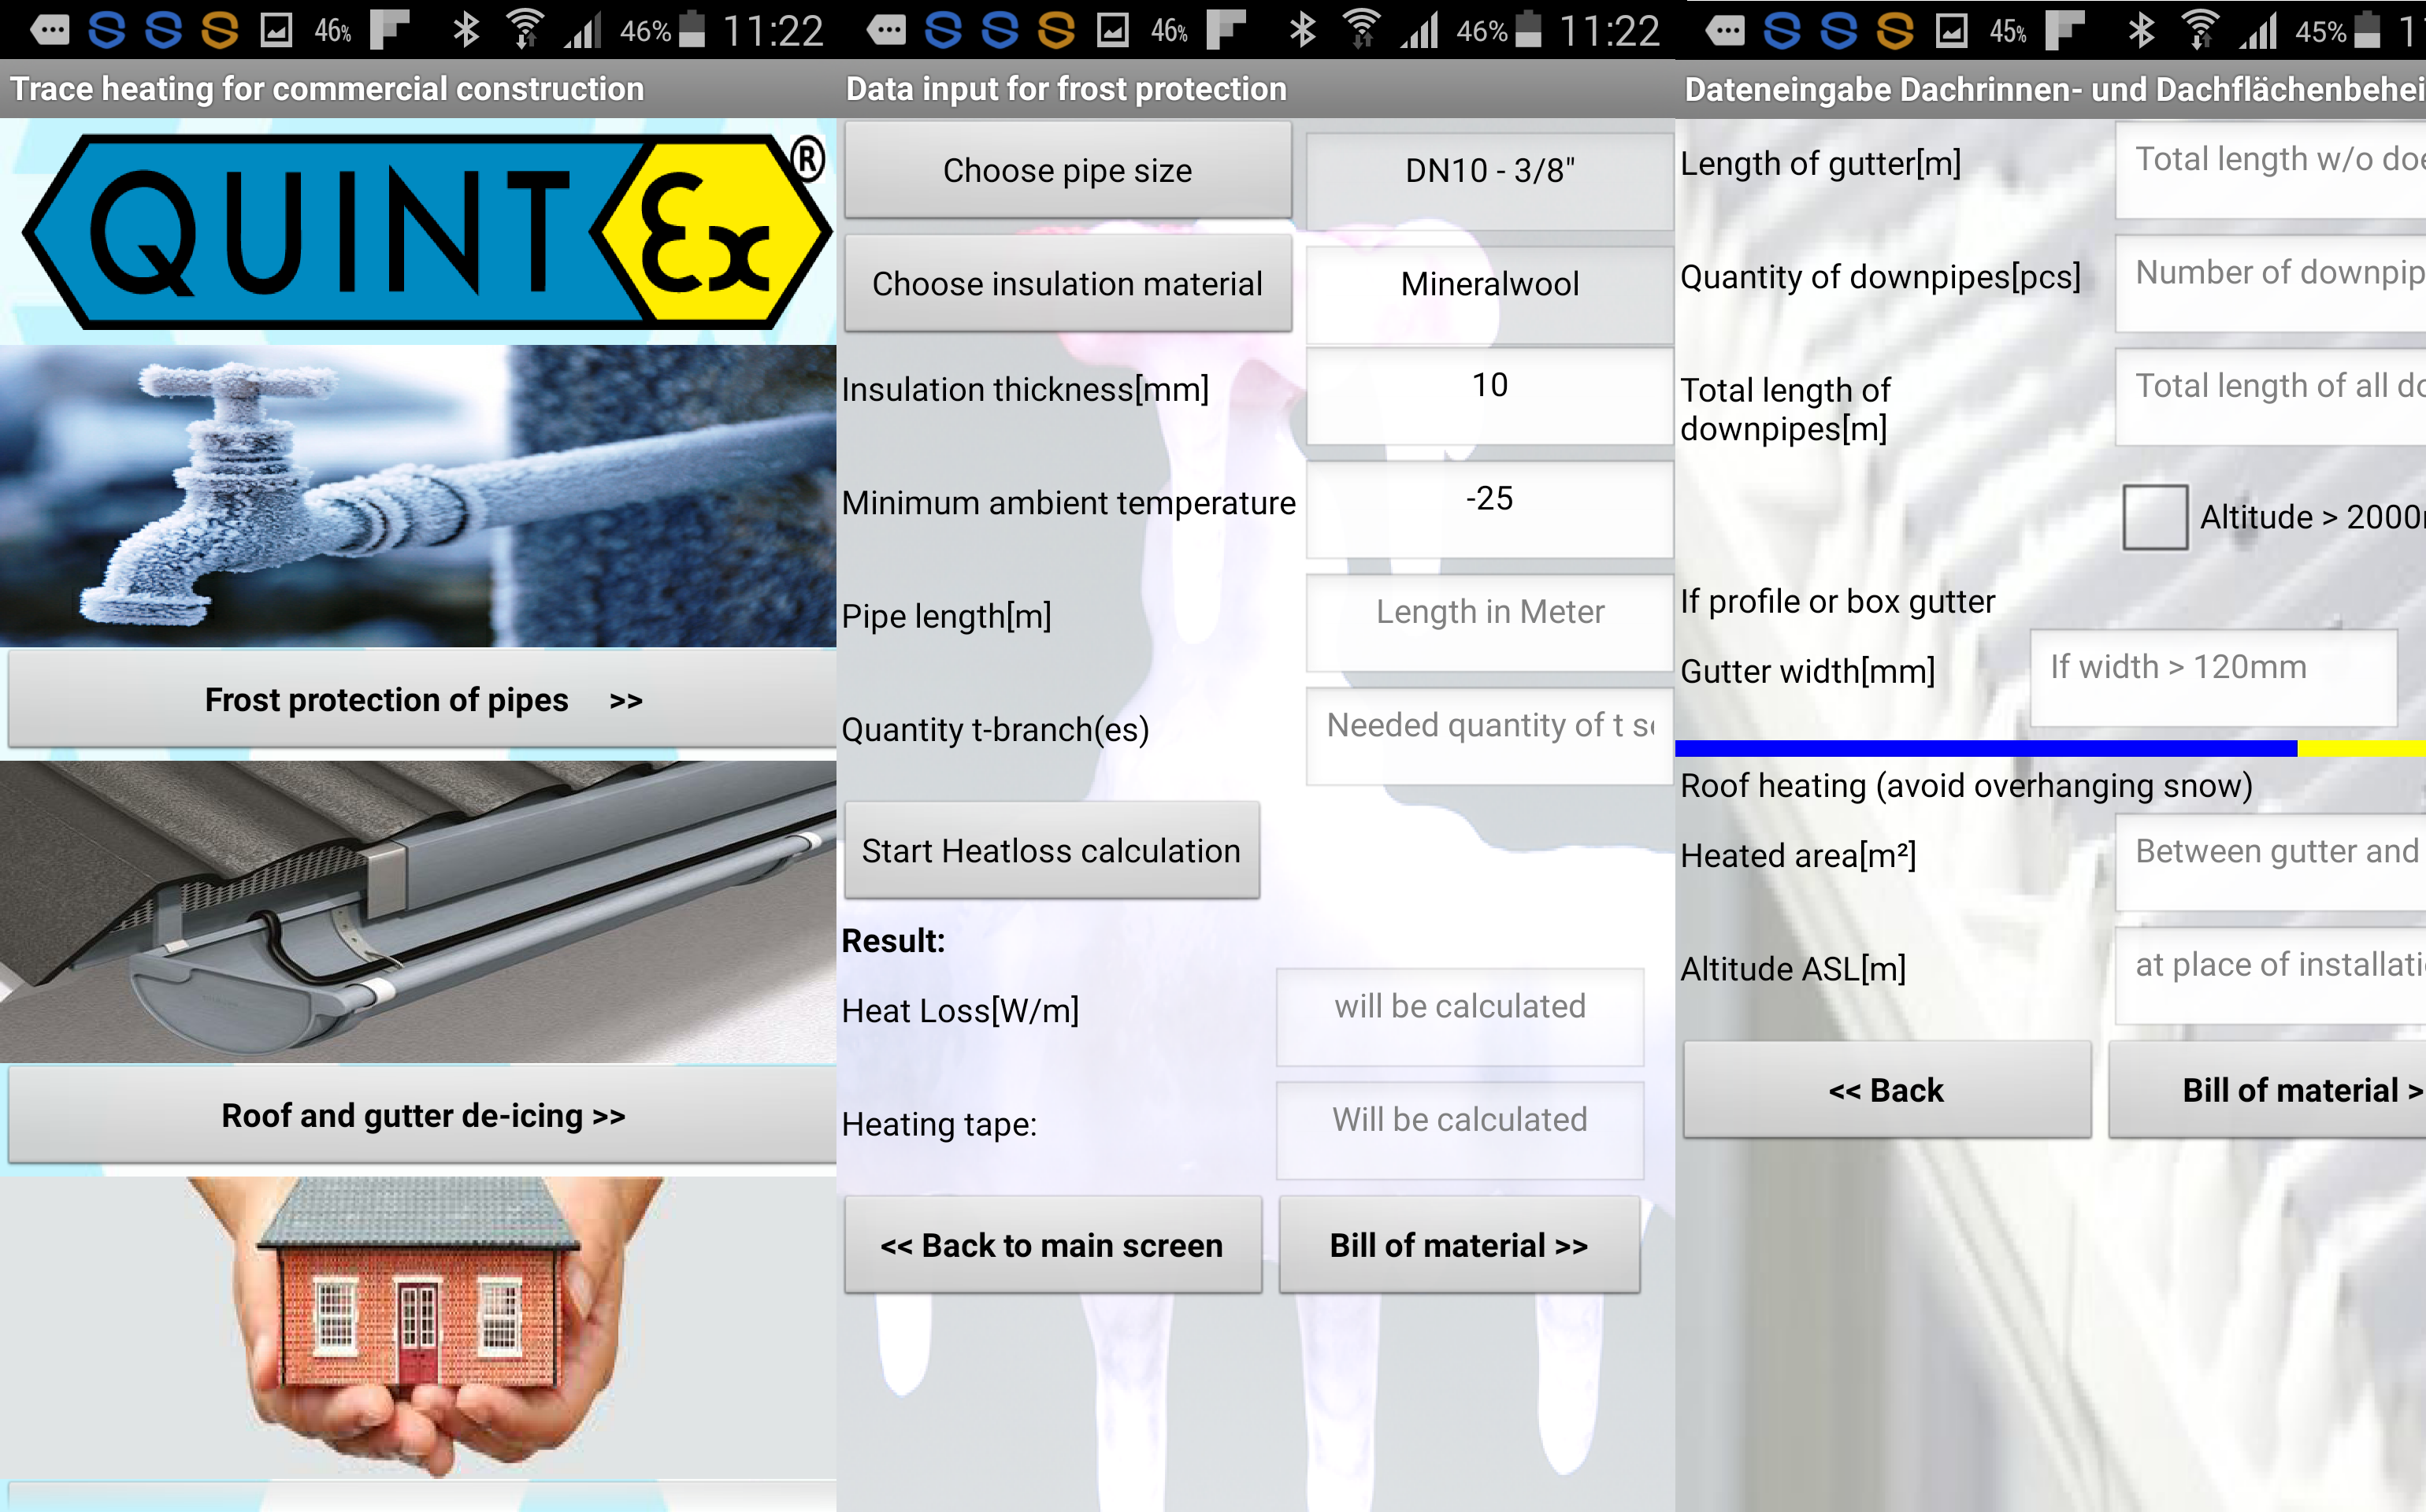The height and width of the screenshot is (1512, 2426).
Task: Focus the Heated area input field
Action: [x=2270, y=862]
